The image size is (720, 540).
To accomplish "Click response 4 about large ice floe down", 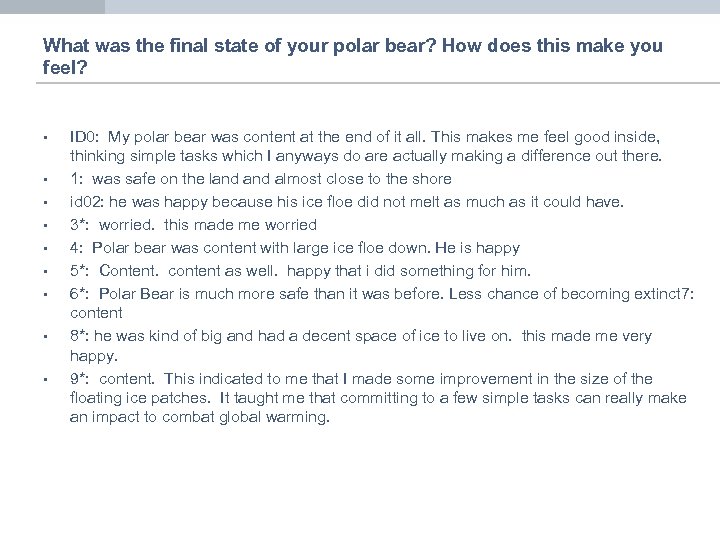I will pos(294,248).
